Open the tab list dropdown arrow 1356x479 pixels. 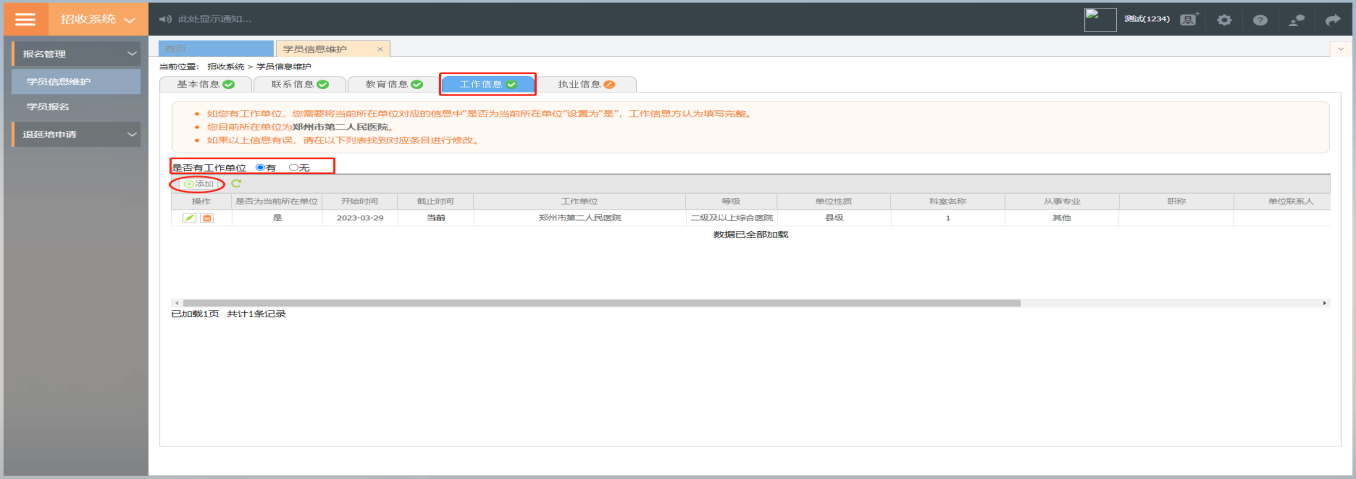[1340, 48]
